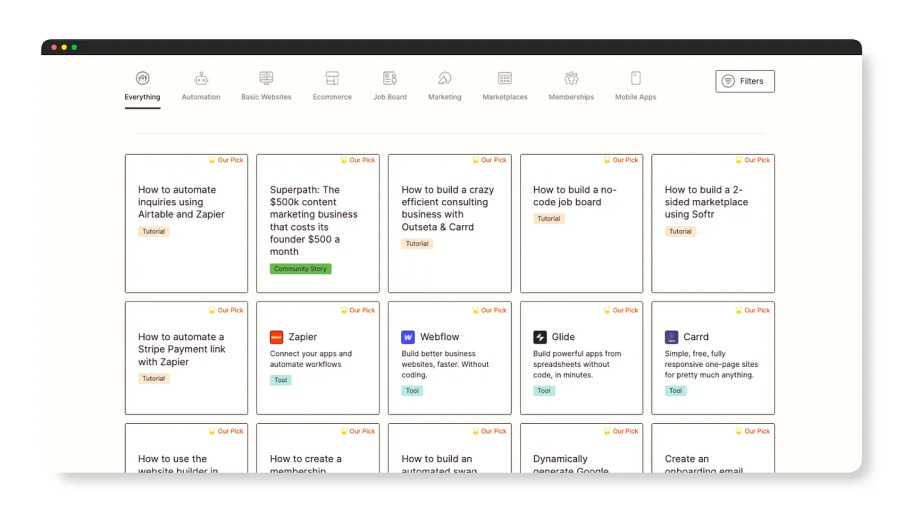Click the Glide logo icon
The width and height of the screenshot is (904, 512).
[540, 337]
